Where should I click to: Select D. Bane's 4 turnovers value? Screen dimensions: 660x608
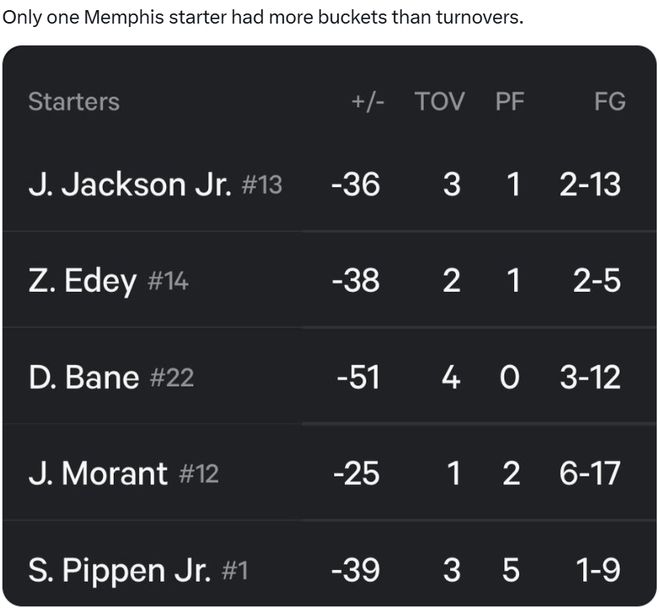pyautogui.click(x=451, y=377)
